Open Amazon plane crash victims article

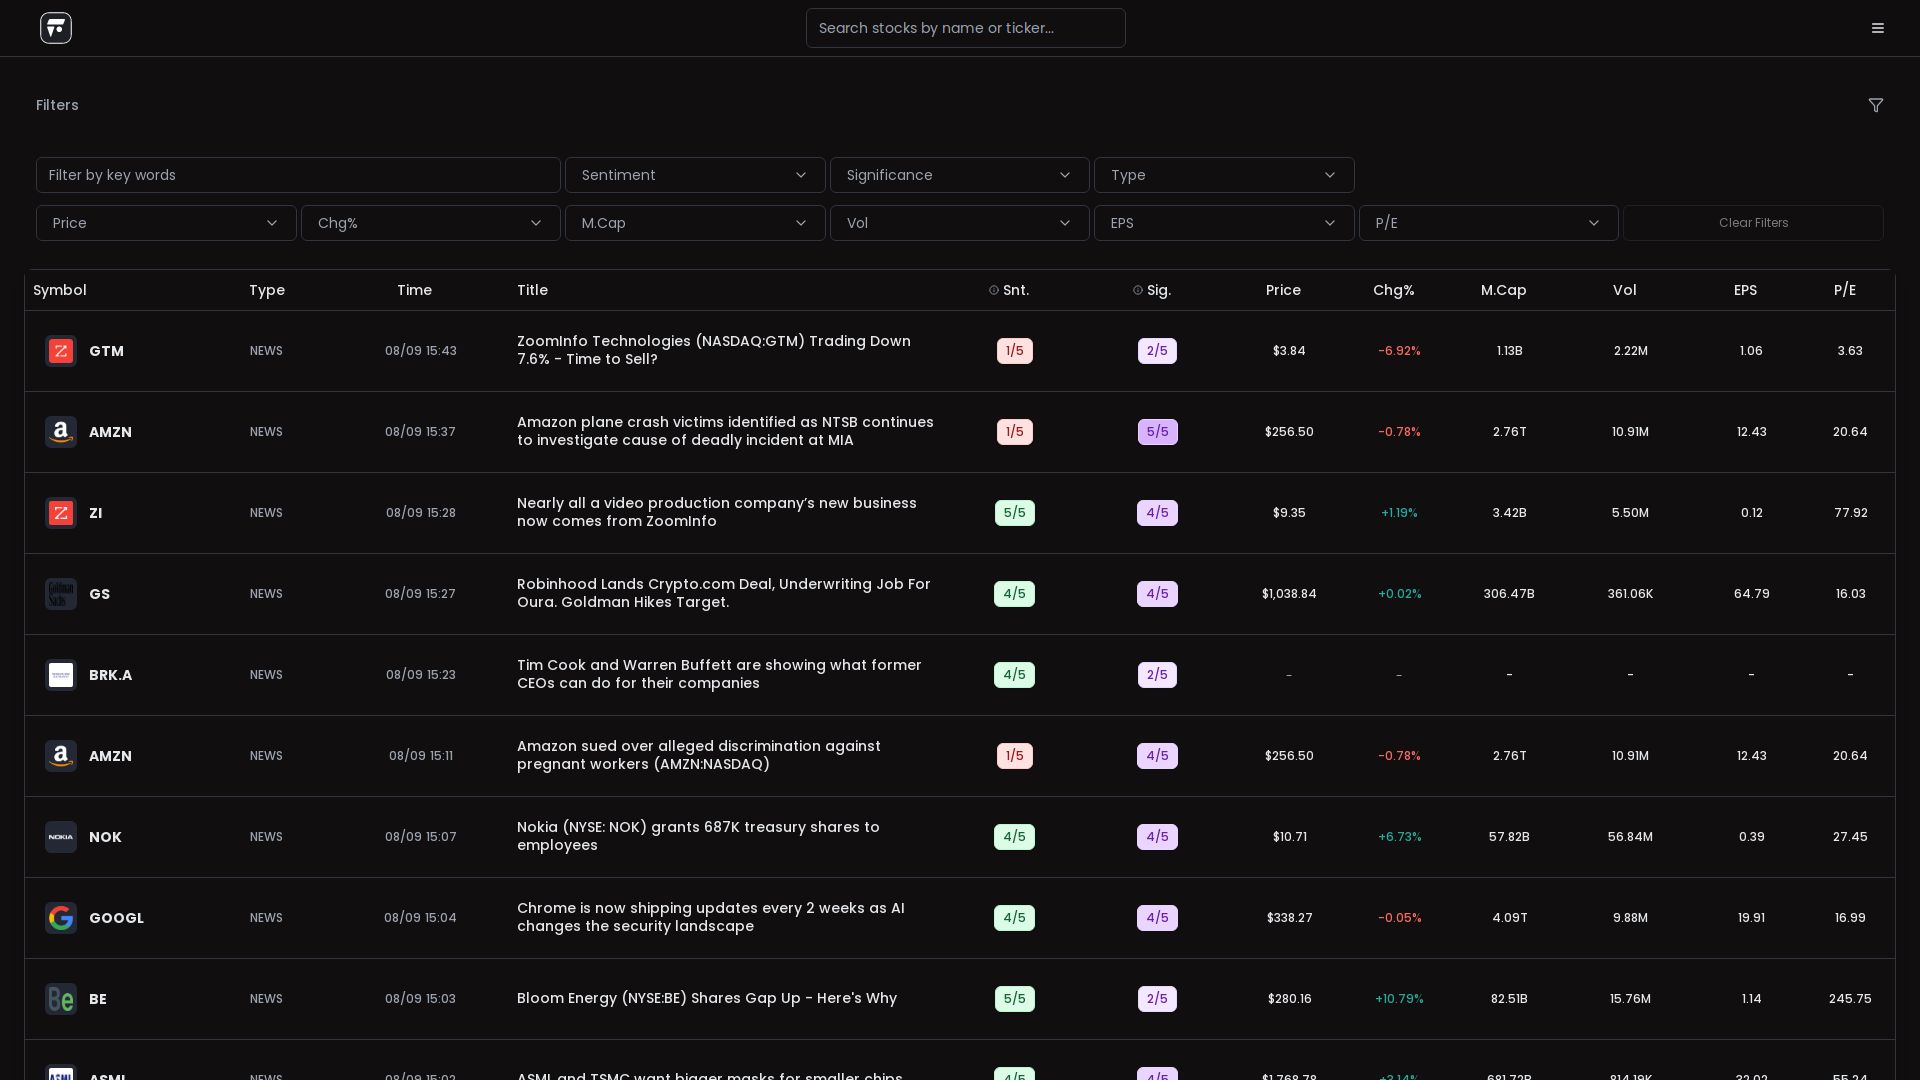[x=725, y=431]
